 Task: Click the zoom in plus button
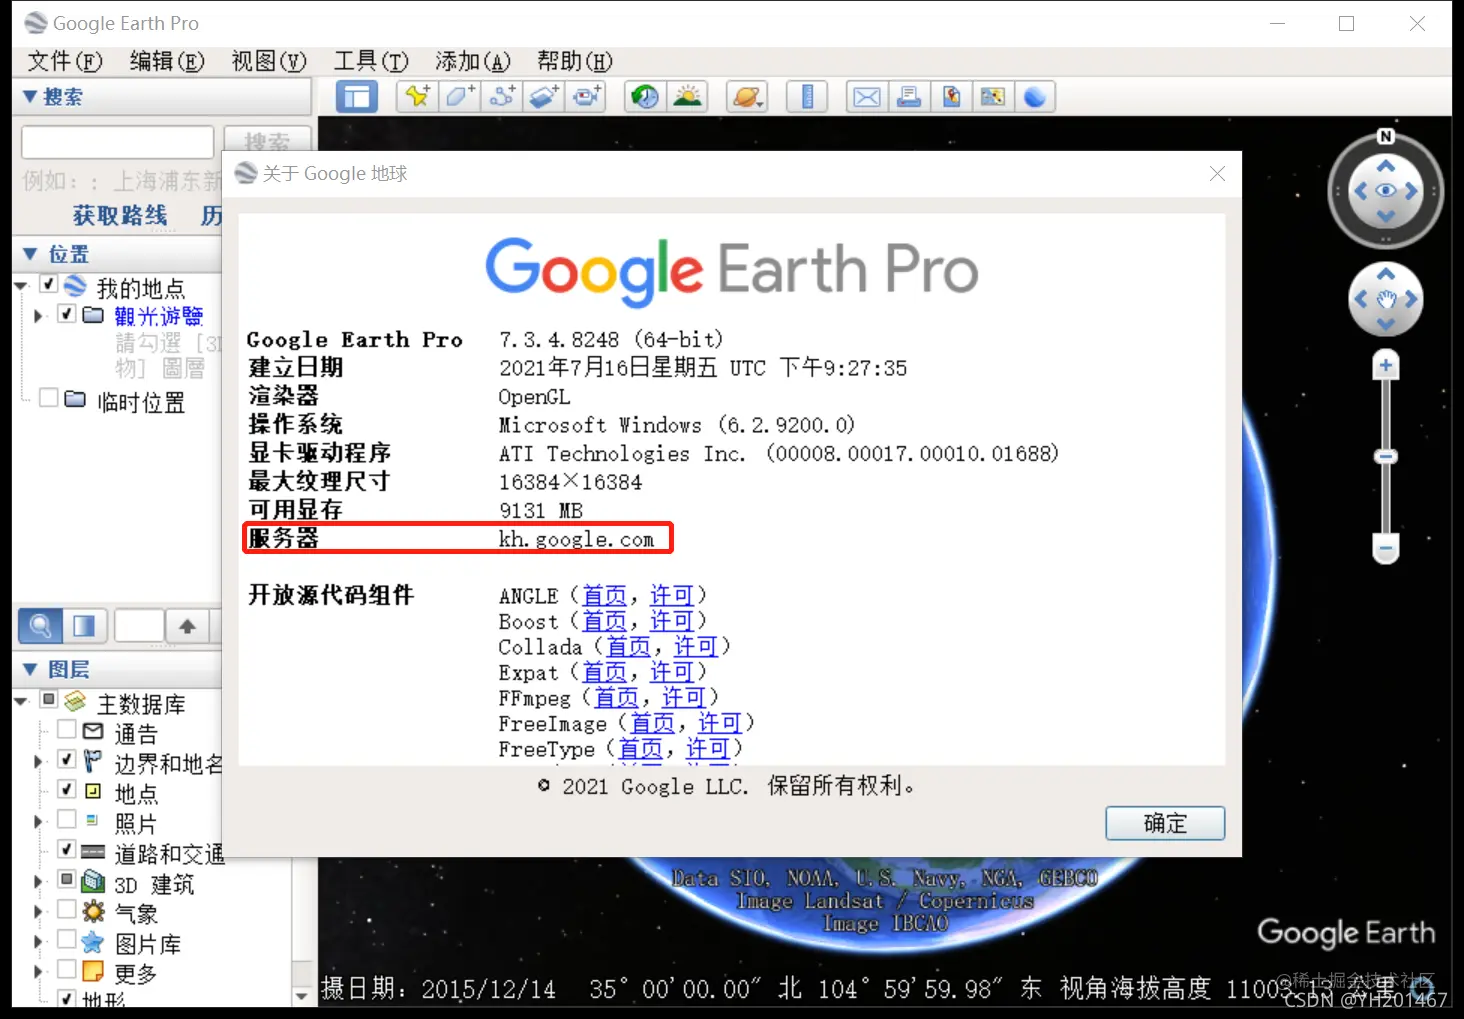tap(1385, 365)
